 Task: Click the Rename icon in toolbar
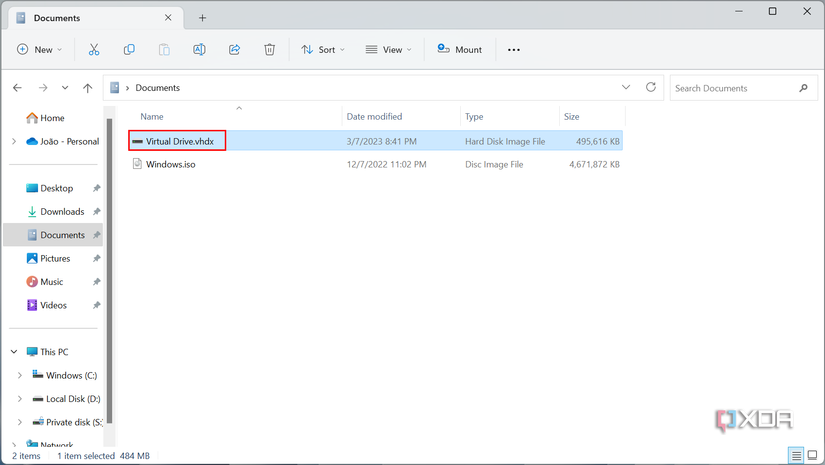199,49
